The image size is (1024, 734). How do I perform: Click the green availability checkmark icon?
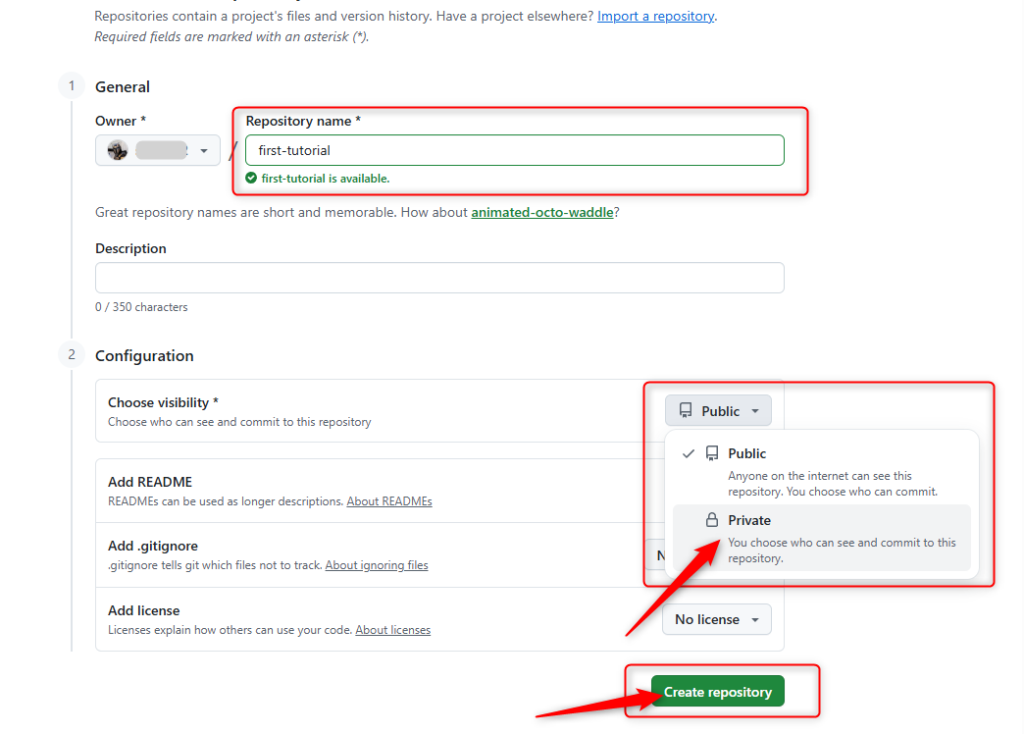[x=251, y=179]
